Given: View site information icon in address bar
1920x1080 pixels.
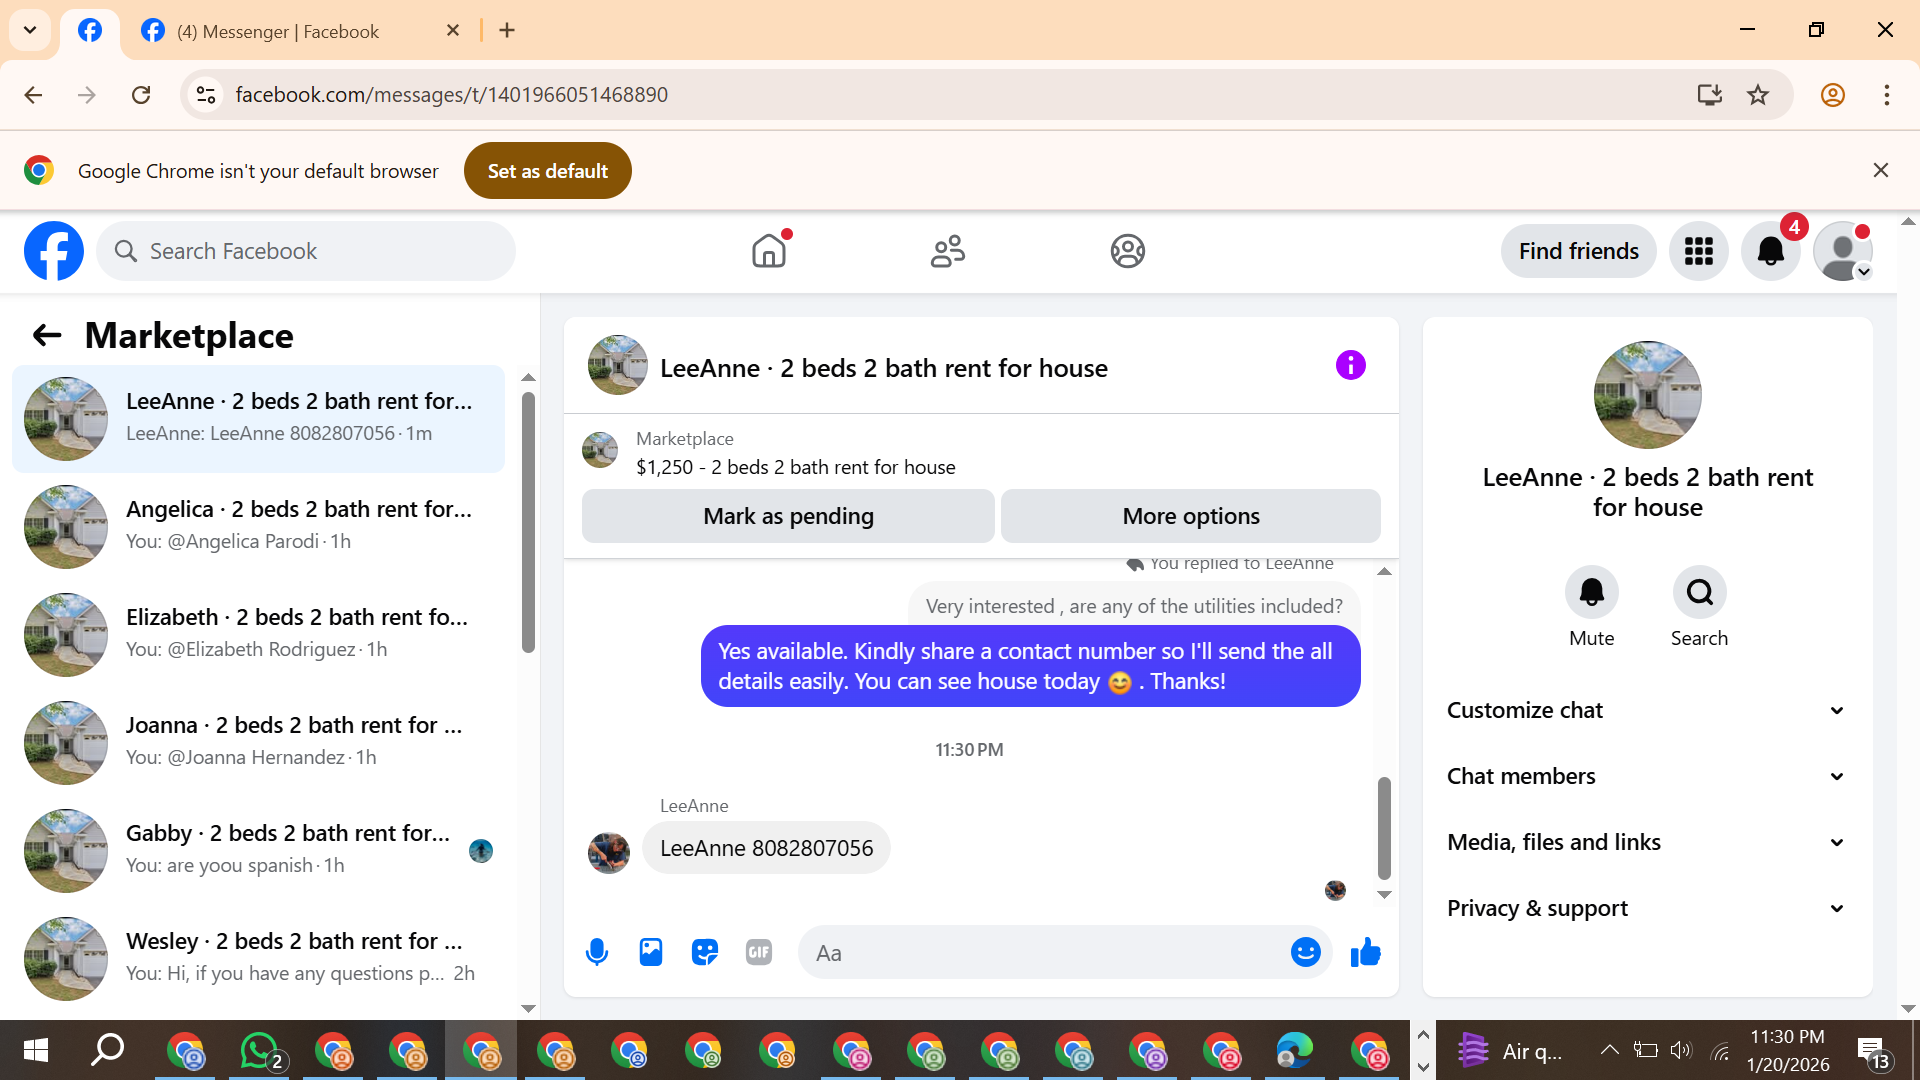Looking at the screenshot, I should pyautogui.click(x=206, y=95).
